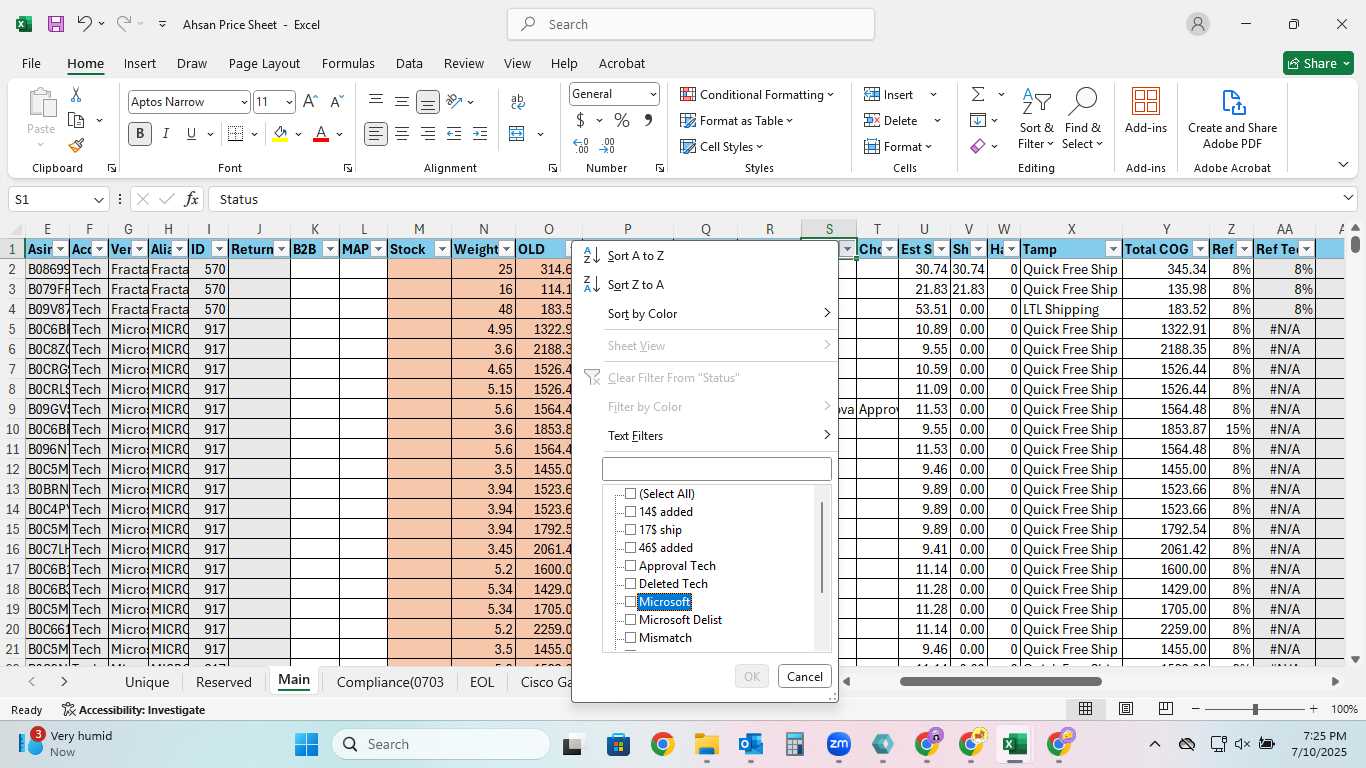Select the Cut scissors icon
This screenshot has height=768, width=1366.
pyautogui.click(x=76, y=95)
